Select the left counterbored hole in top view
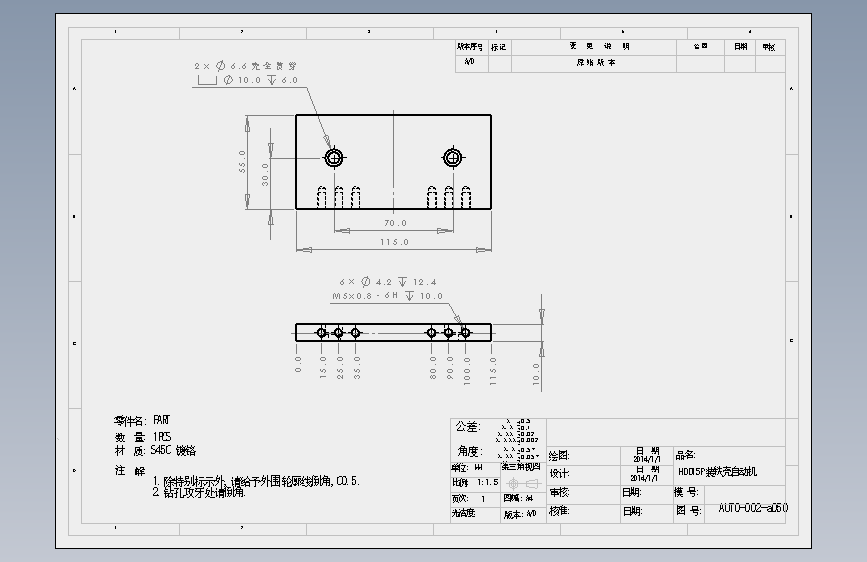This screenshot has height=562, width=867. coord(333,158)
